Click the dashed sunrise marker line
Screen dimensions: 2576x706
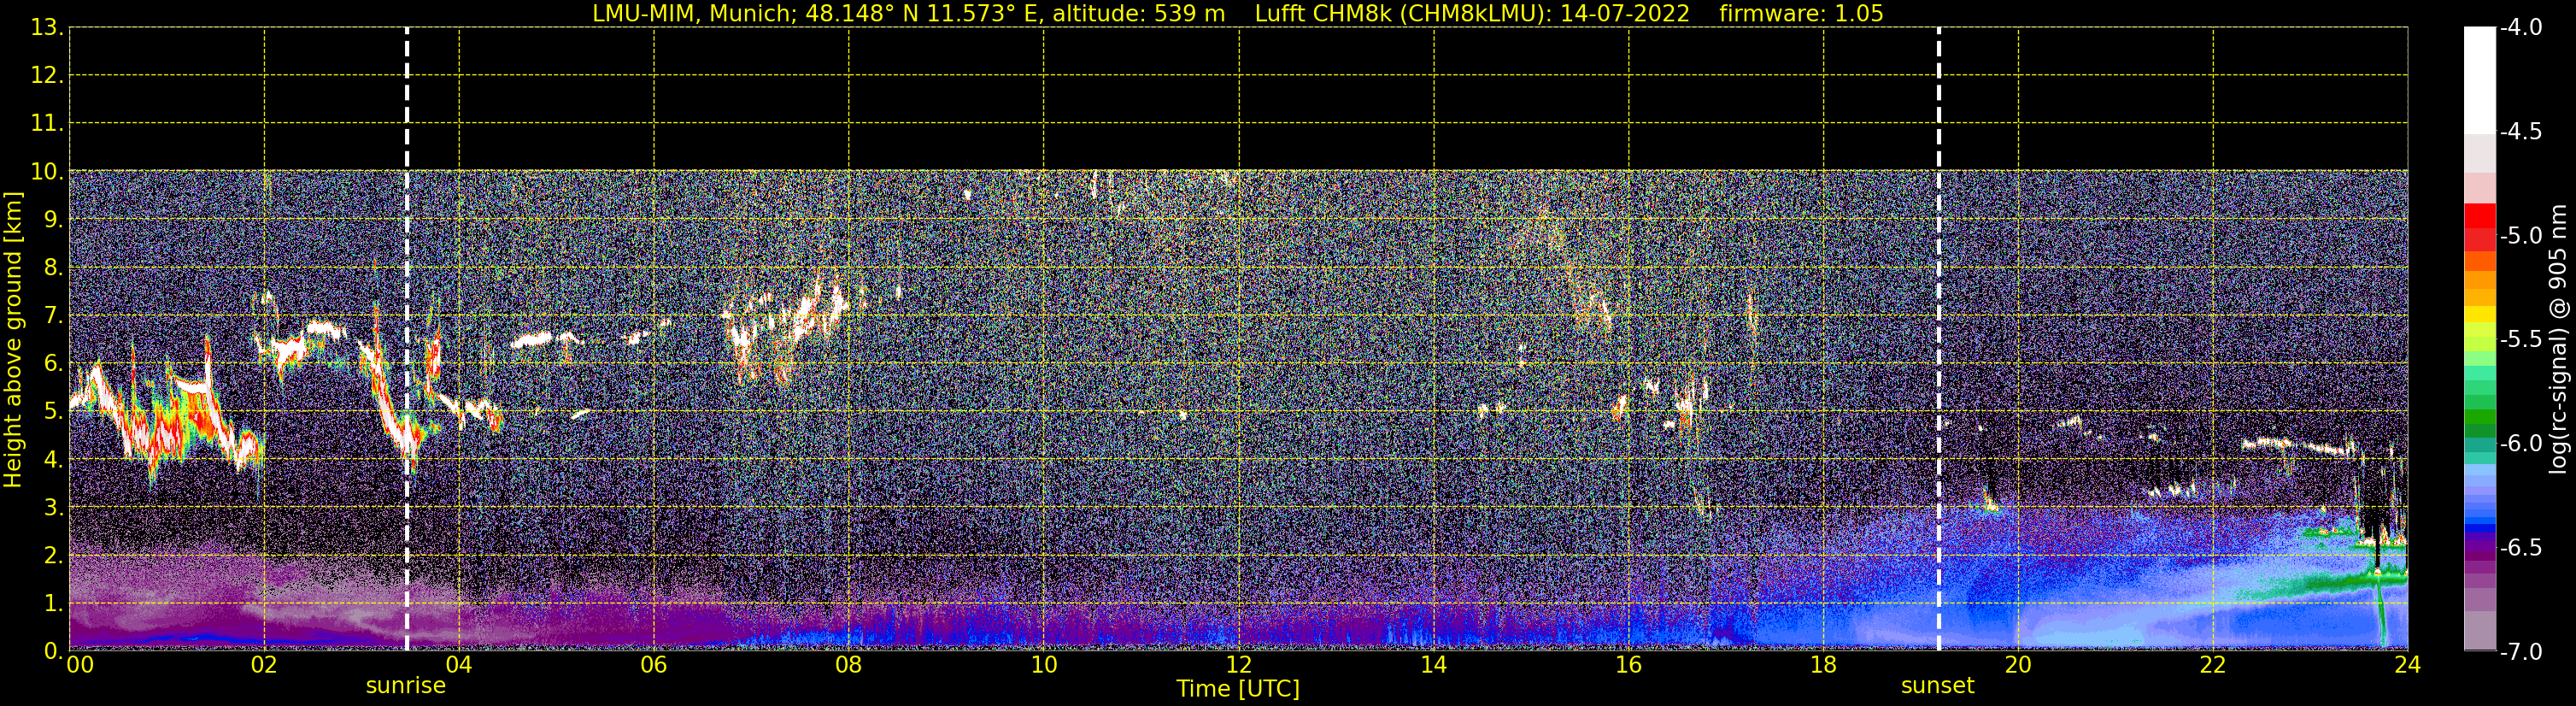pos(407,339)
